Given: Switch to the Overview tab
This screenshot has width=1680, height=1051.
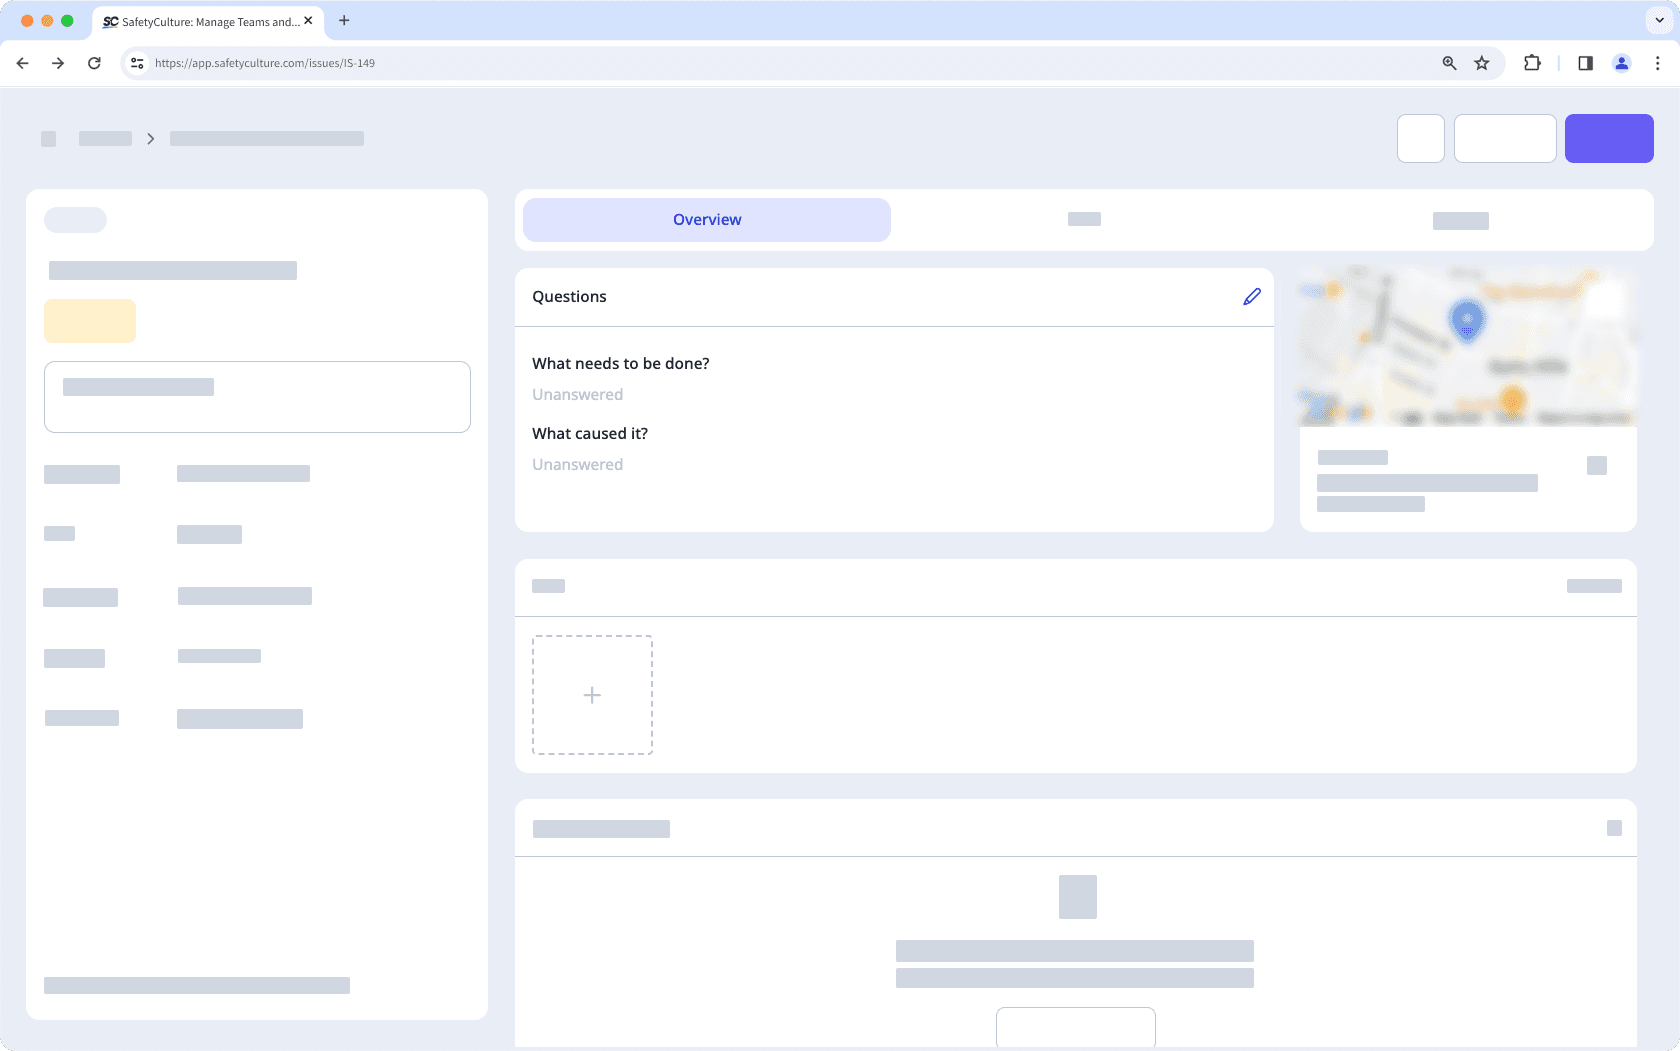Looking at the screenshot, I should (x=706, y=219).
